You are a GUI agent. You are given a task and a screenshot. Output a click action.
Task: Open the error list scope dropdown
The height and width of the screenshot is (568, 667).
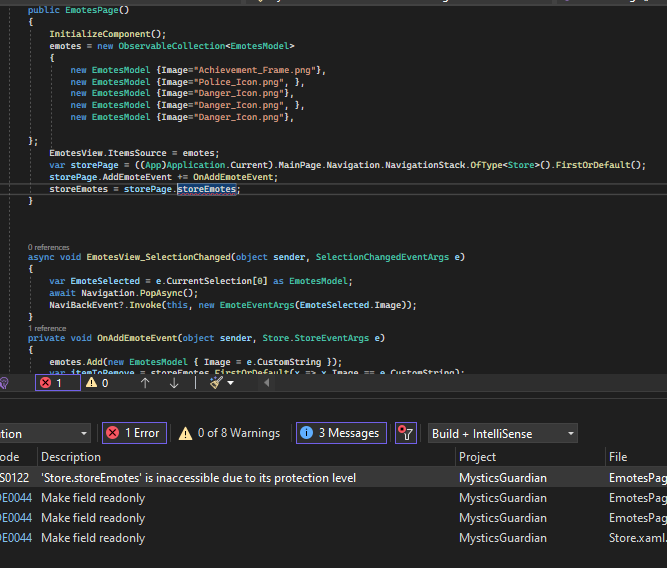tap(45, 434)
